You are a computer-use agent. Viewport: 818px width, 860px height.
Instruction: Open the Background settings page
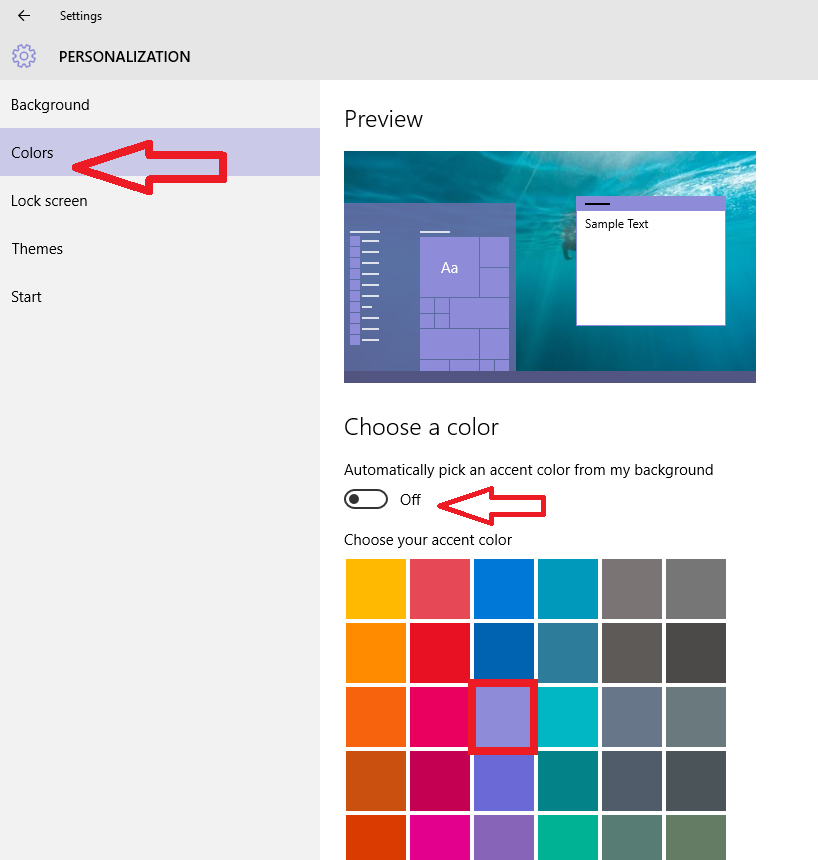coord(50,104)
